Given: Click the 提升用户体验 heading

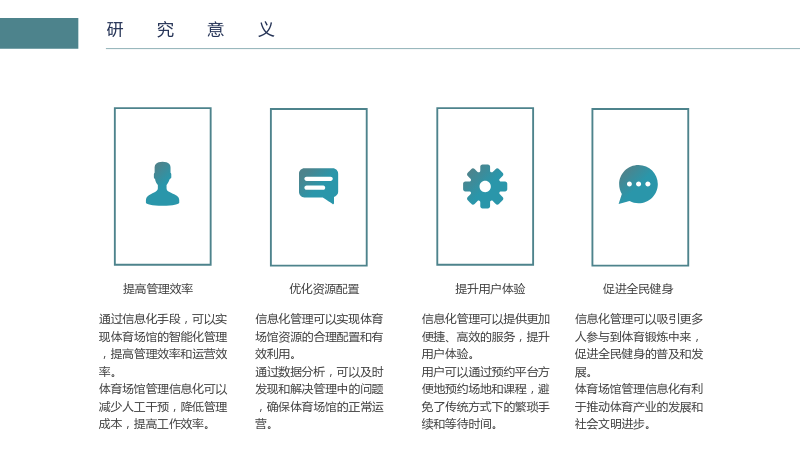Looking at the screenshot, I should [490, 289].
